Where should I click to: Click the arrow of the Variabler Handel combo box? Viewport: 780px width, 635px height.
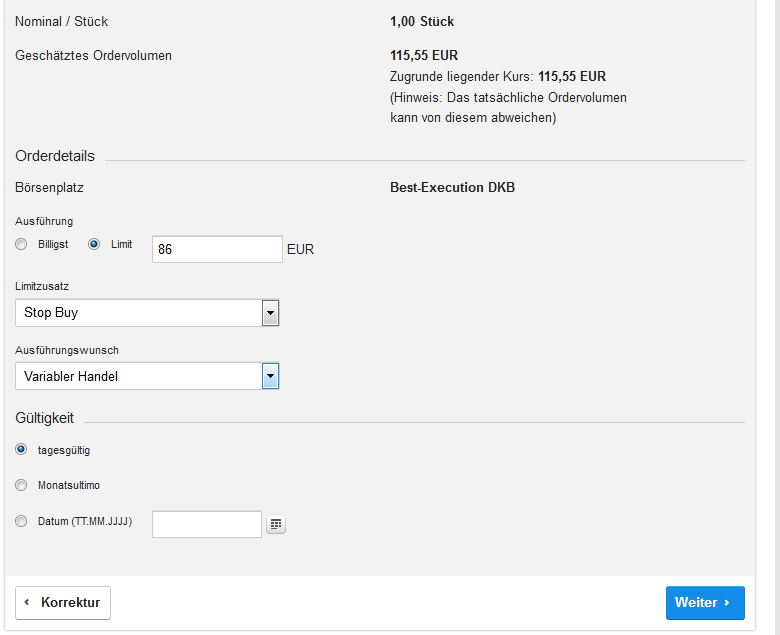[x=270, y=376]
